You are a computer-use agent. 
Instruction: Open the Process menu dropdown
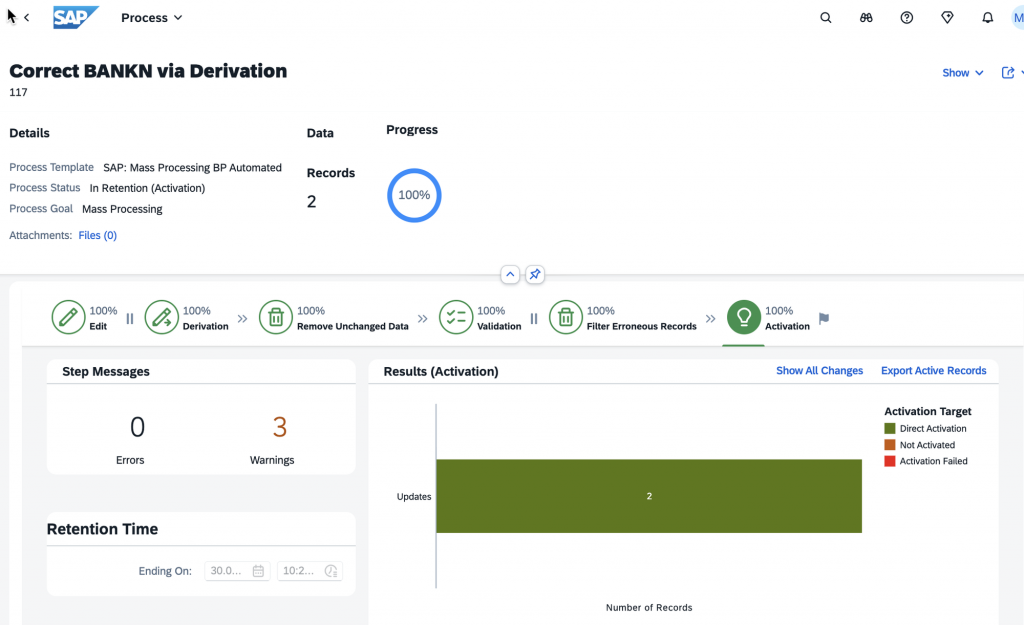(x=152, y=18)
